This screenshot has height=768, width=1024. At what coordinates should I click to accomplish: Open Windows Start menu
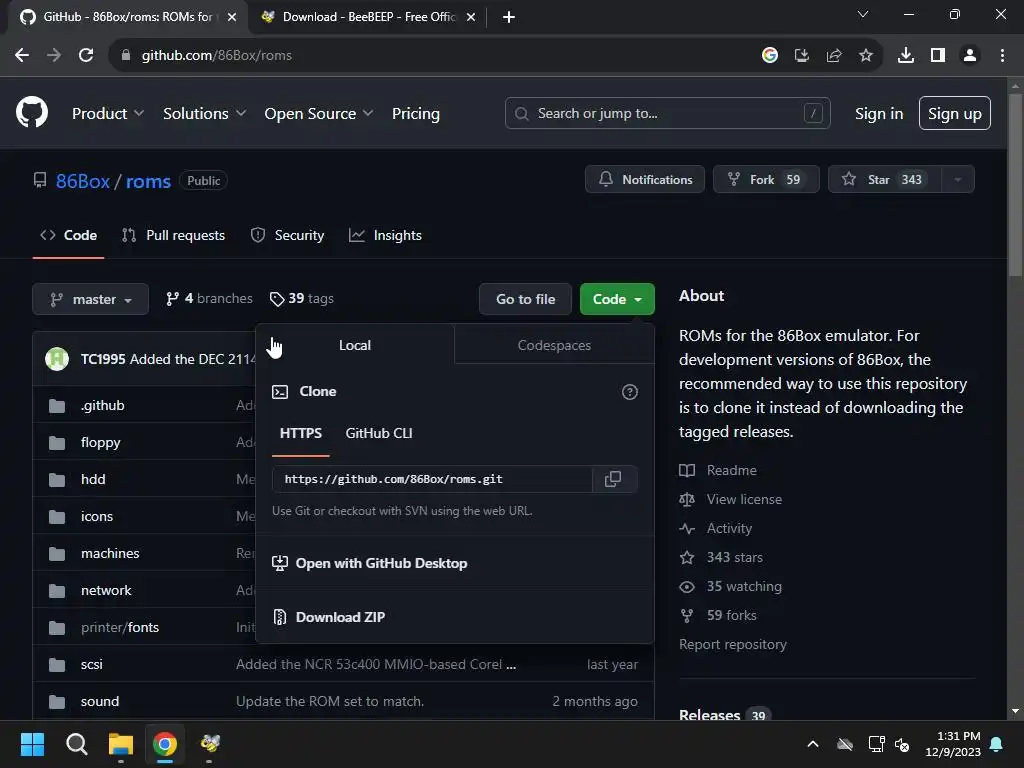tap(32, 744)
